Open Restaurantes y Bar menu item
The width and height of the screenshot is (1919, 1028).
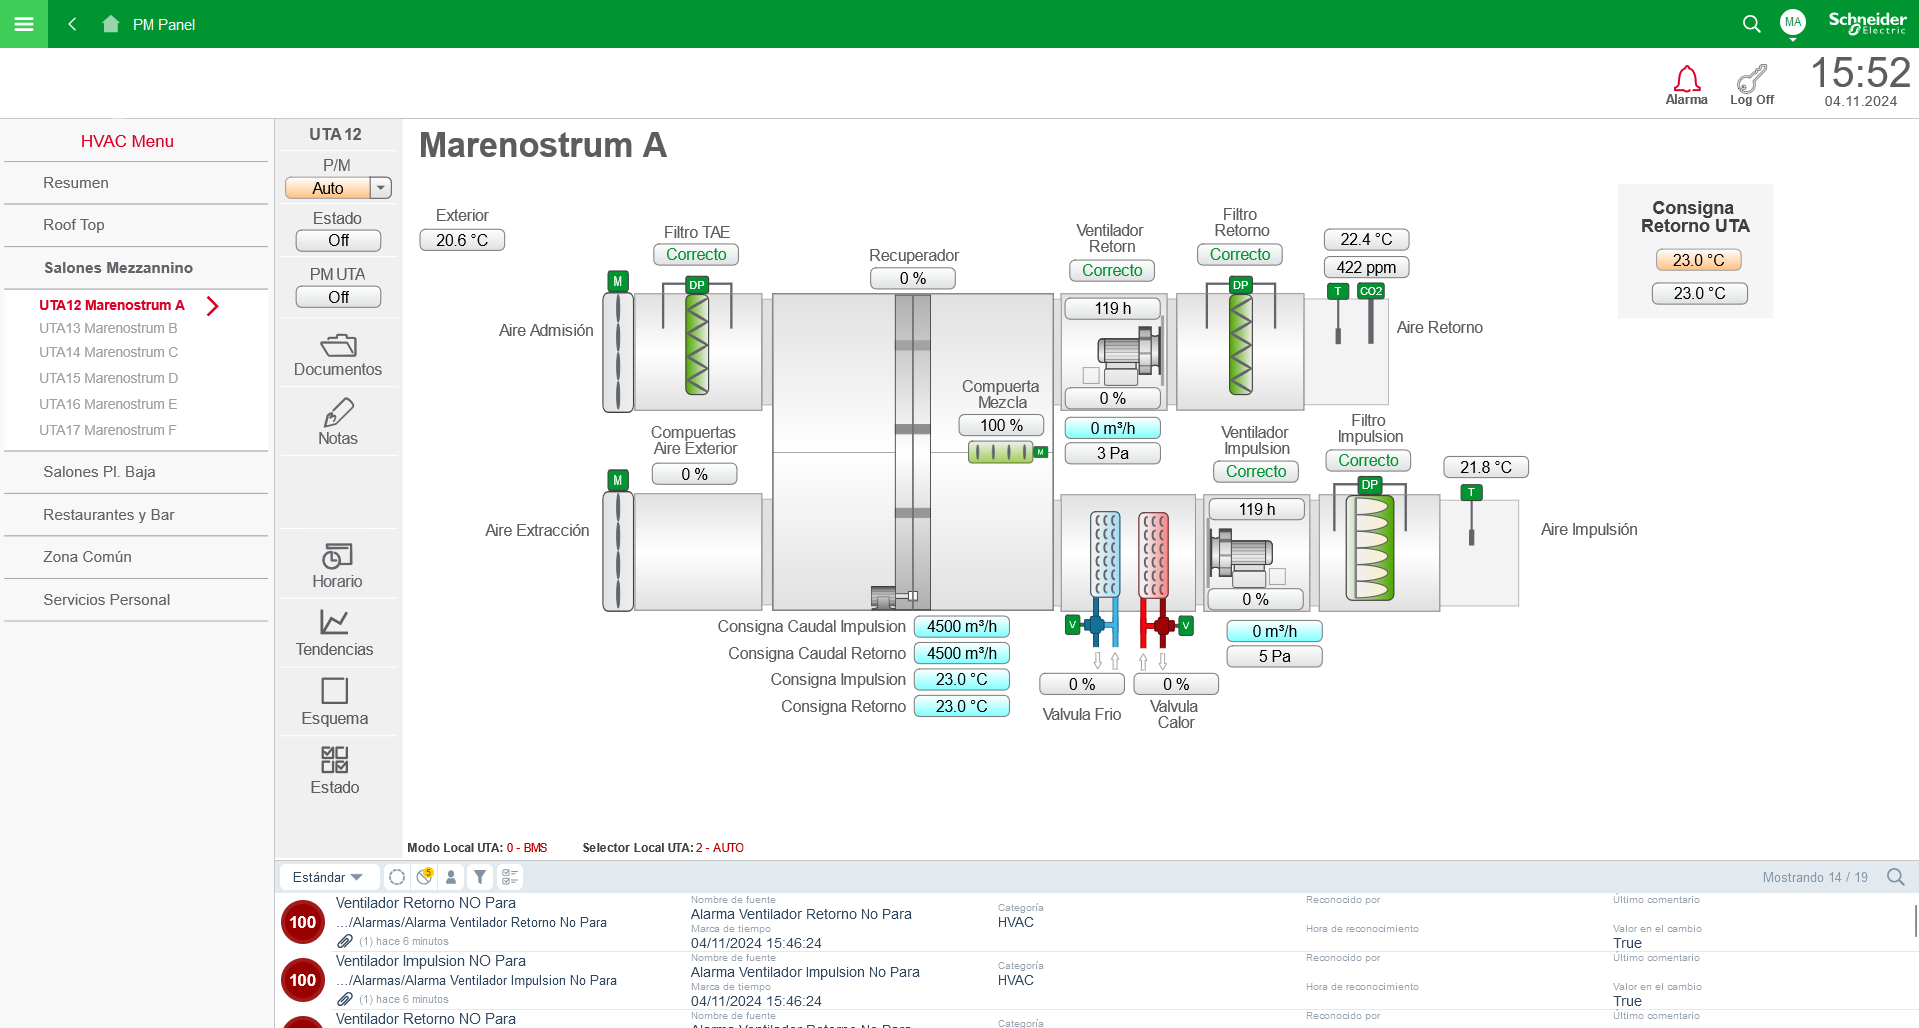coord(108,515)
